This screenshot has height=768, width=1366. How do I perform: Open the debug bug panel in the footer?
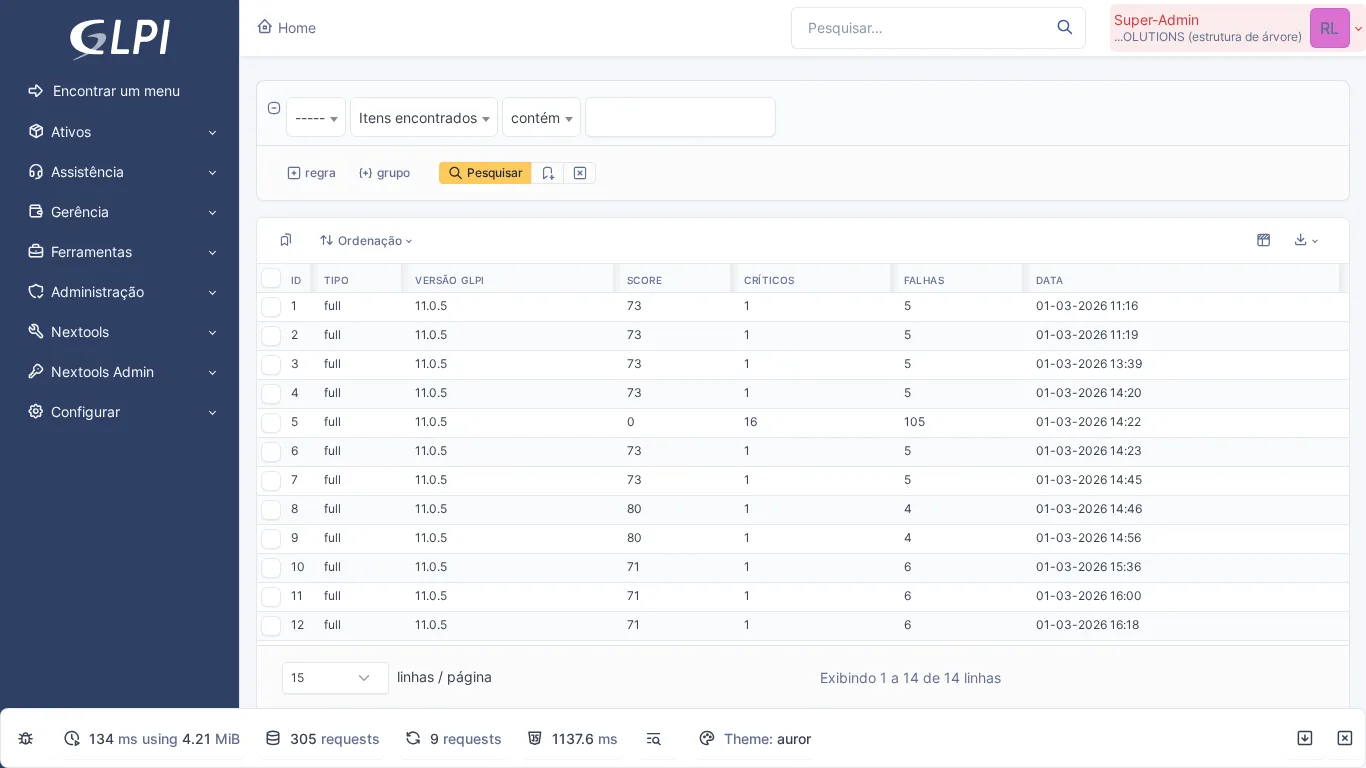tap(25, 738)
